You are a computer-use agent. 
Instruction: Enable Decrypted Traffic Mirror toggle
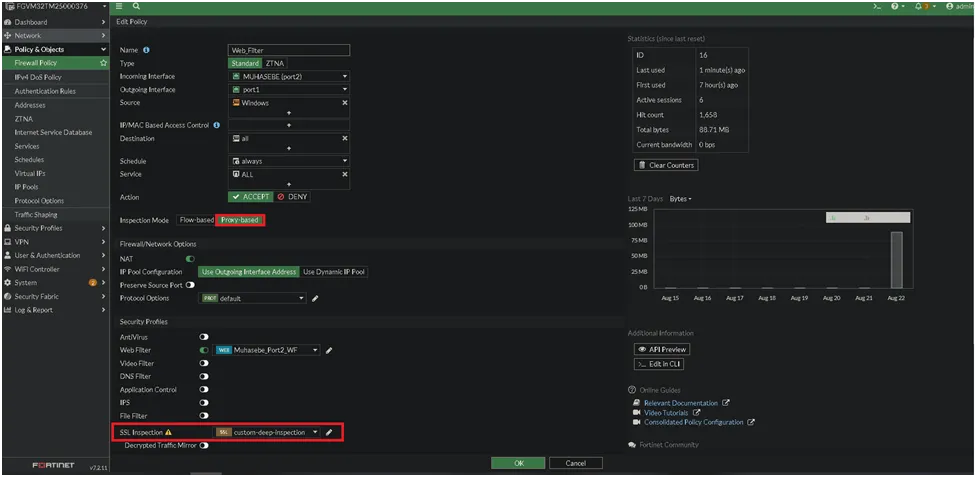[x=204, y=446]
